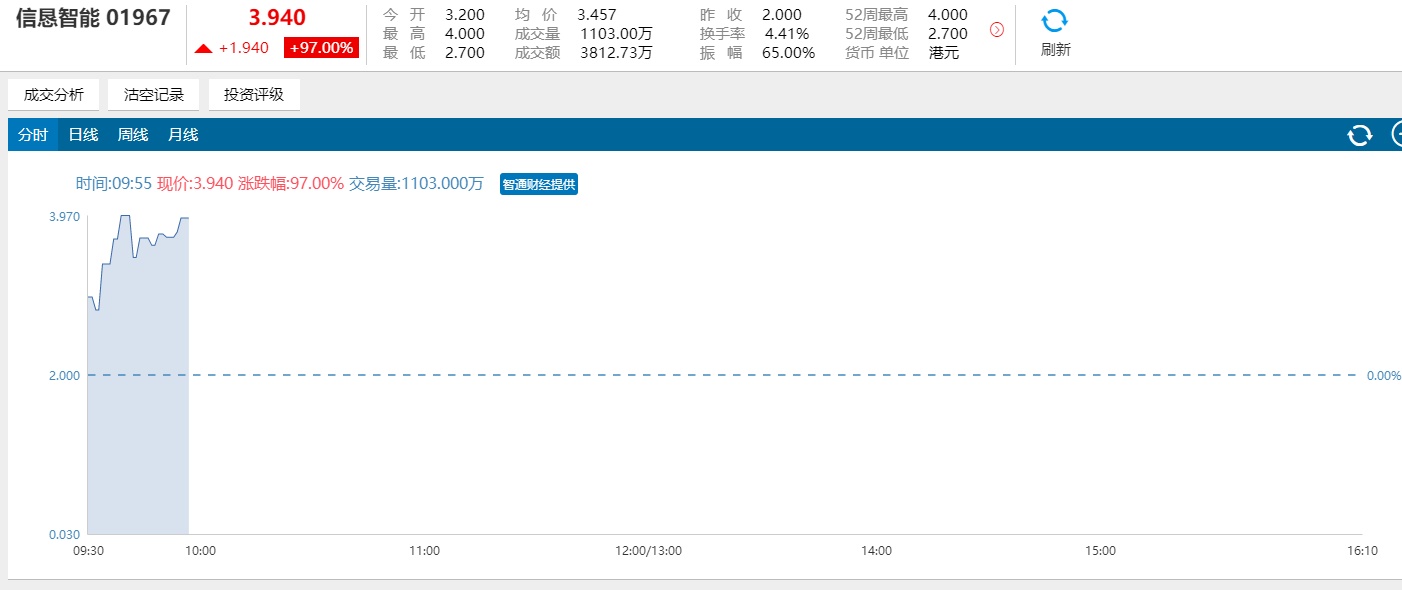Click the red up-triangle price indicator
The image size is (1402, 590).
pyautogui.click(x=203, y=48)
